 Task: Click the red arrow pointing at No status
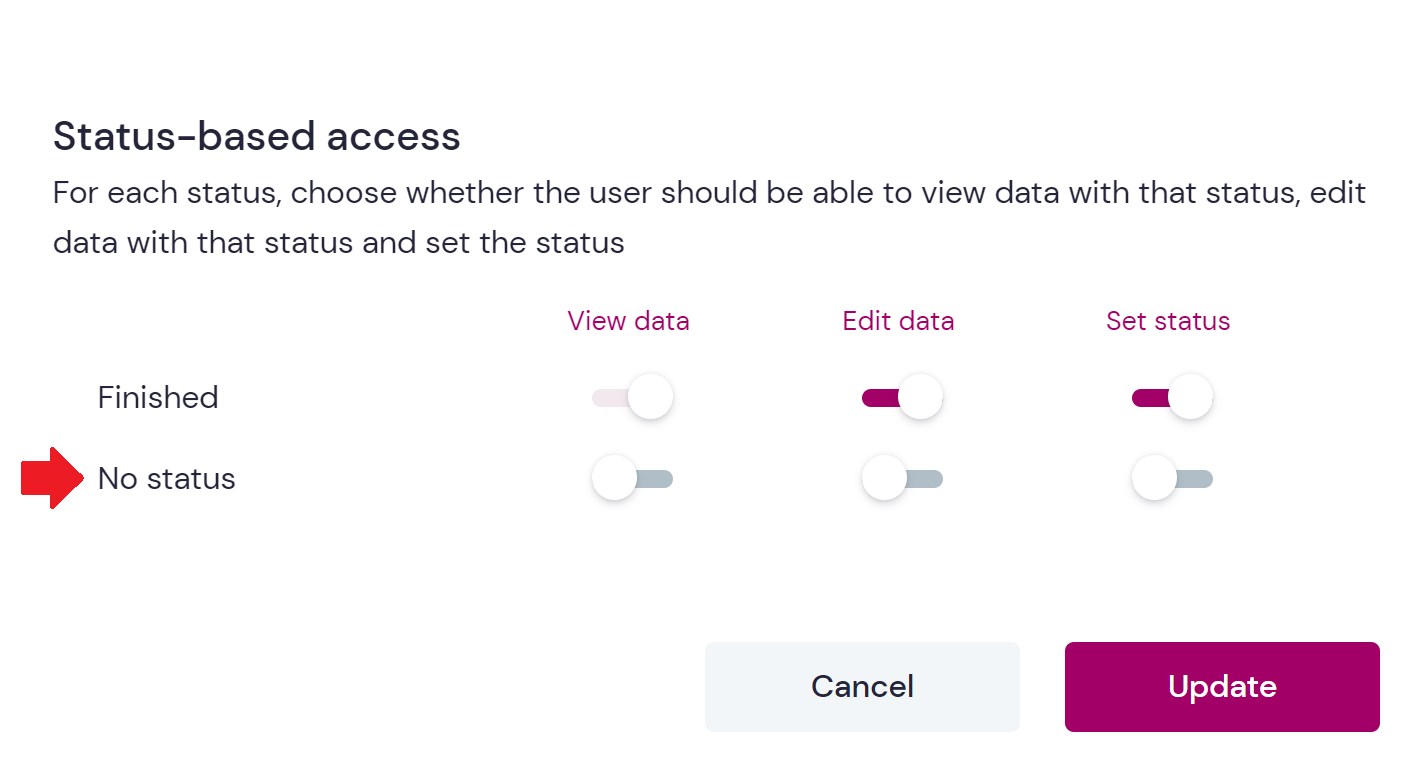click(52, 479)
